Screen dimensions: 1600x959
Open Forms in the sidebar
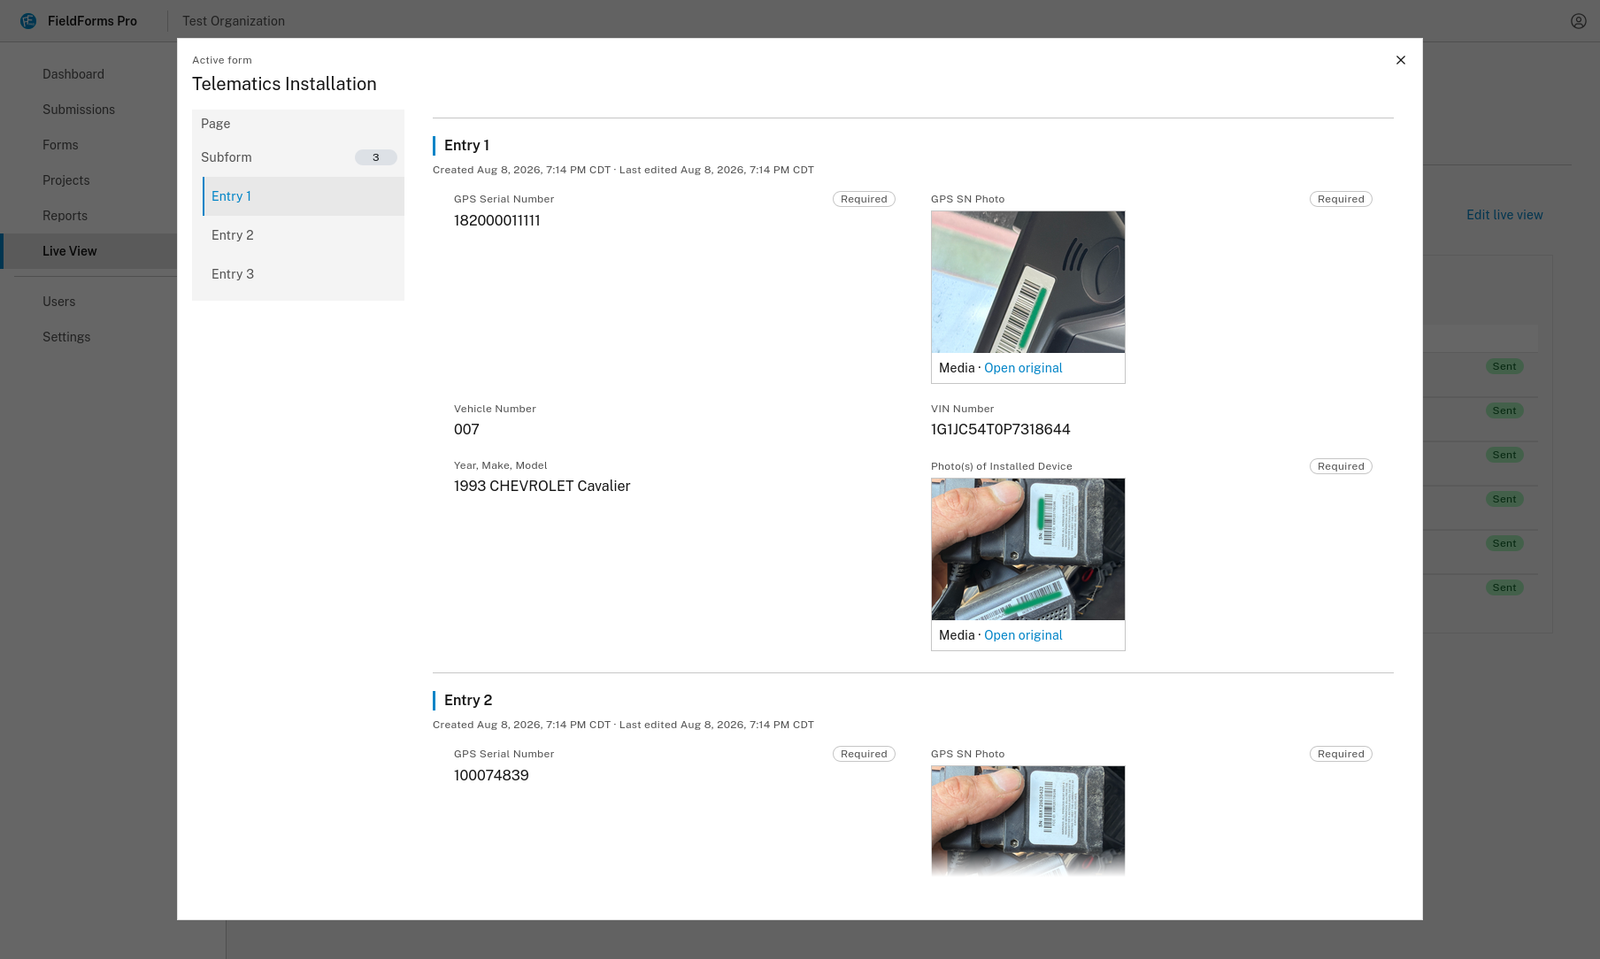pyautogui.click(x=60, y=145)
